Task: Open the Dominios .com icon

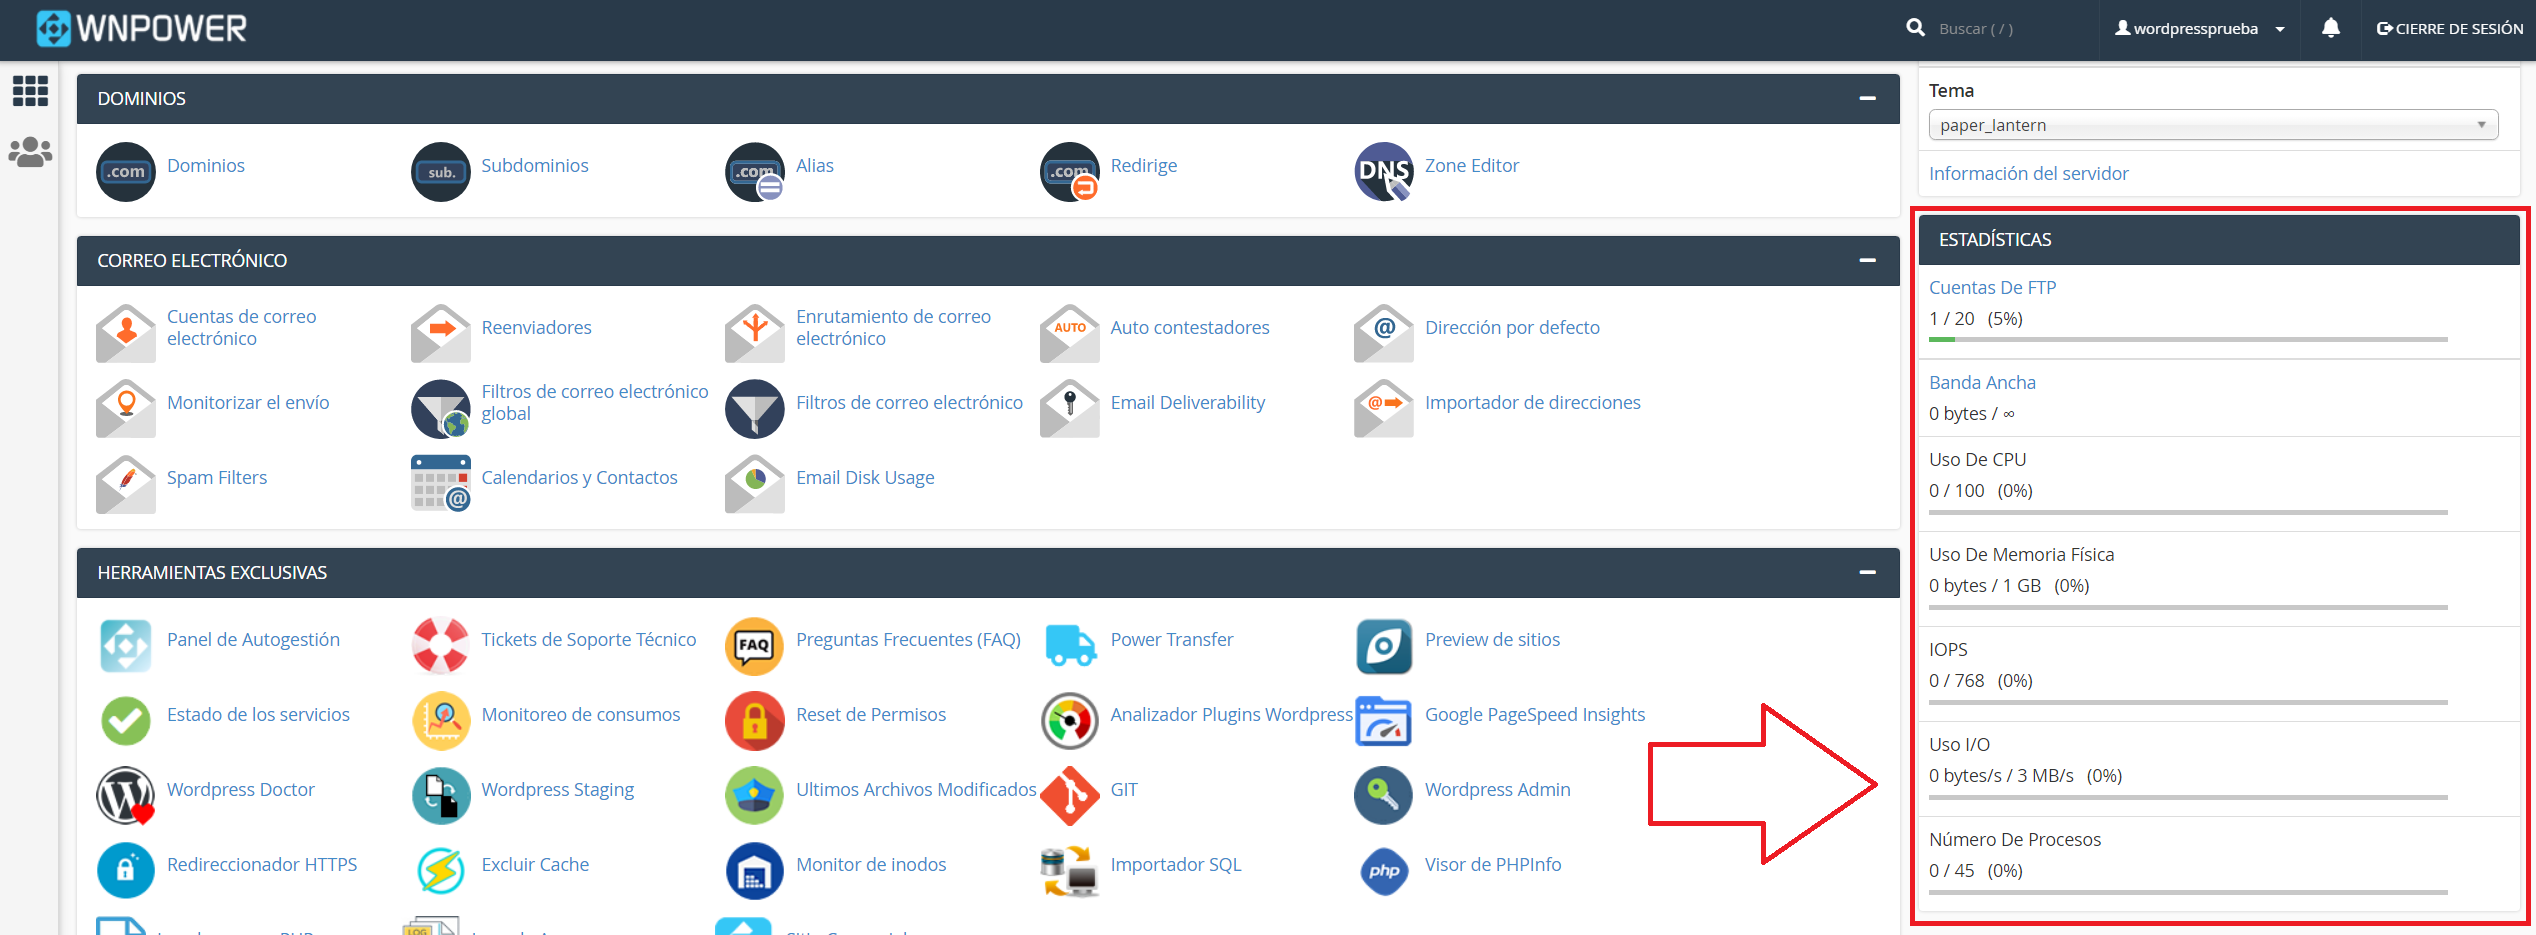Action: coord(126,172)
